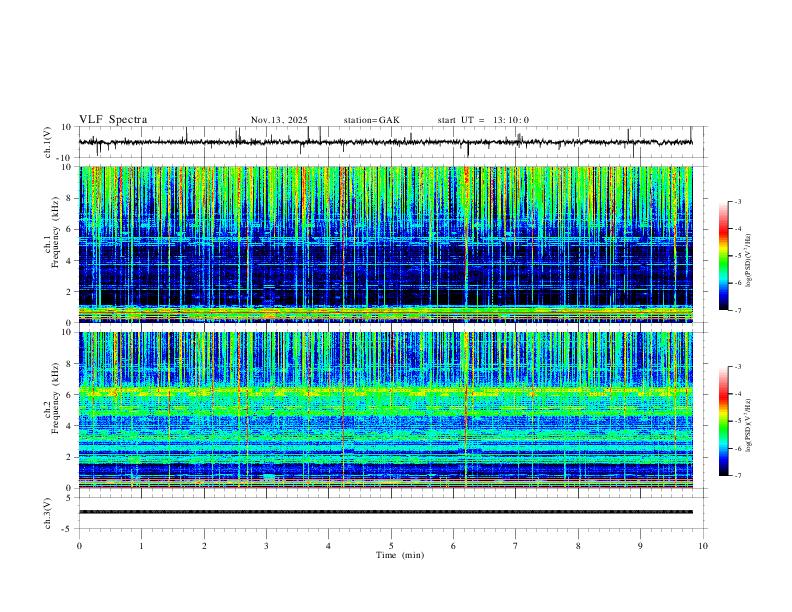Click the upper 'log(PSD)(V²/Hz)' colorbar label

click(x=748, y=261)
